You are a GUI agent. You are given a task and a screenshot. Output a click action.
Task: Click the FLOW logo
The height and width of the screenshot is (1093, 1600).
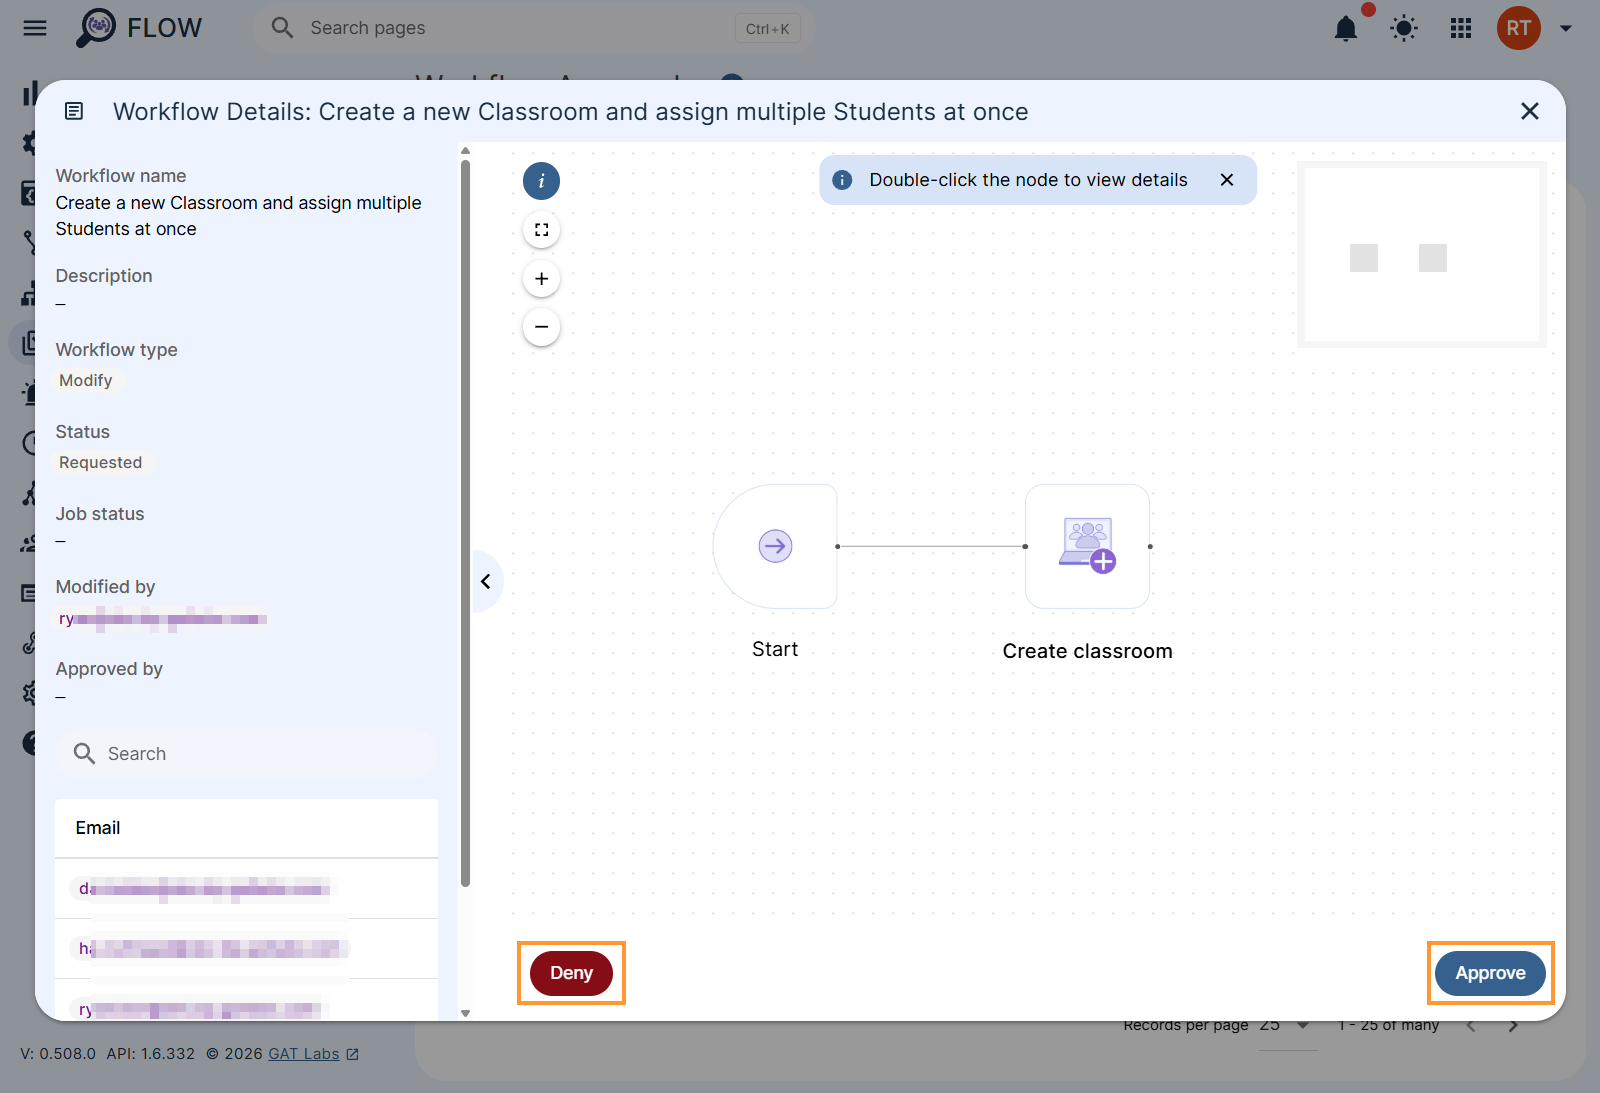(139, 28)
